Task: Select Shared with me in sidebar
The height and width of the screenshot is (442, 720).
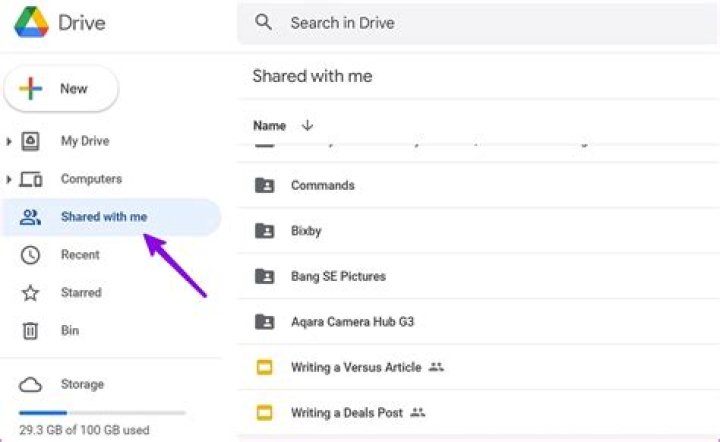Action: pos(104,217)
